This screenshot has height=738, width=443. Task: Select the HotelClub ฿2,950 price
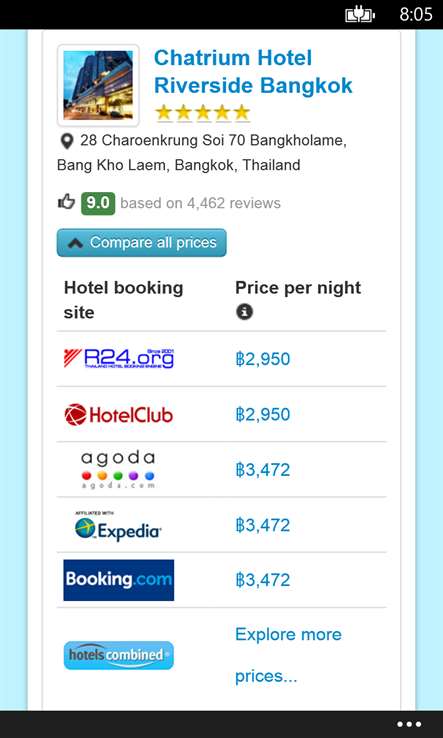click(x=263, y=415)
